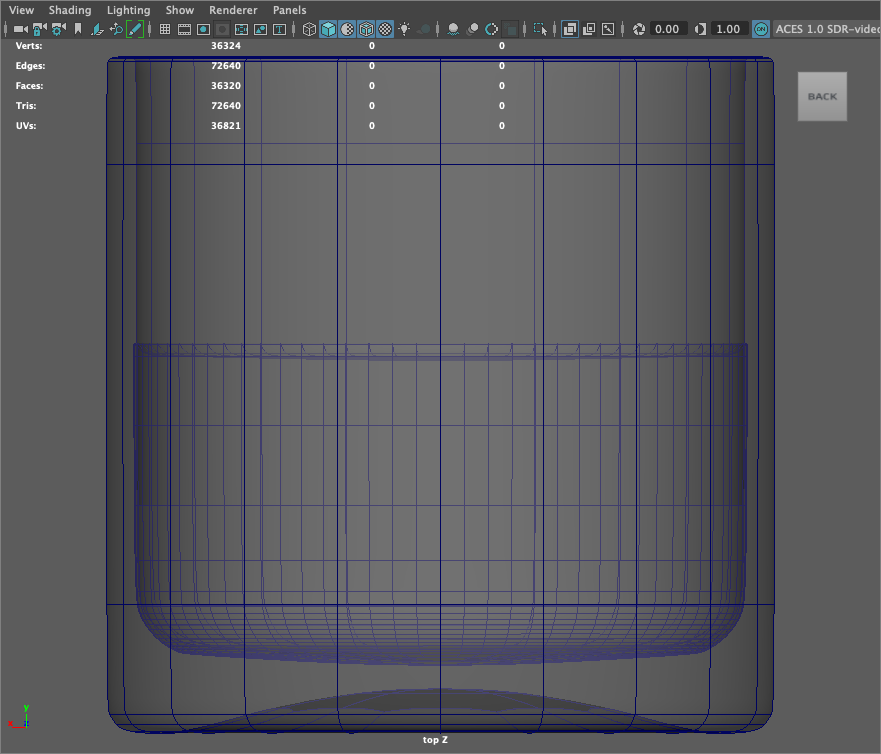Expand the Panels menu
The height and width of the screenshot is (754, 881).
click(x=290, y=10)
